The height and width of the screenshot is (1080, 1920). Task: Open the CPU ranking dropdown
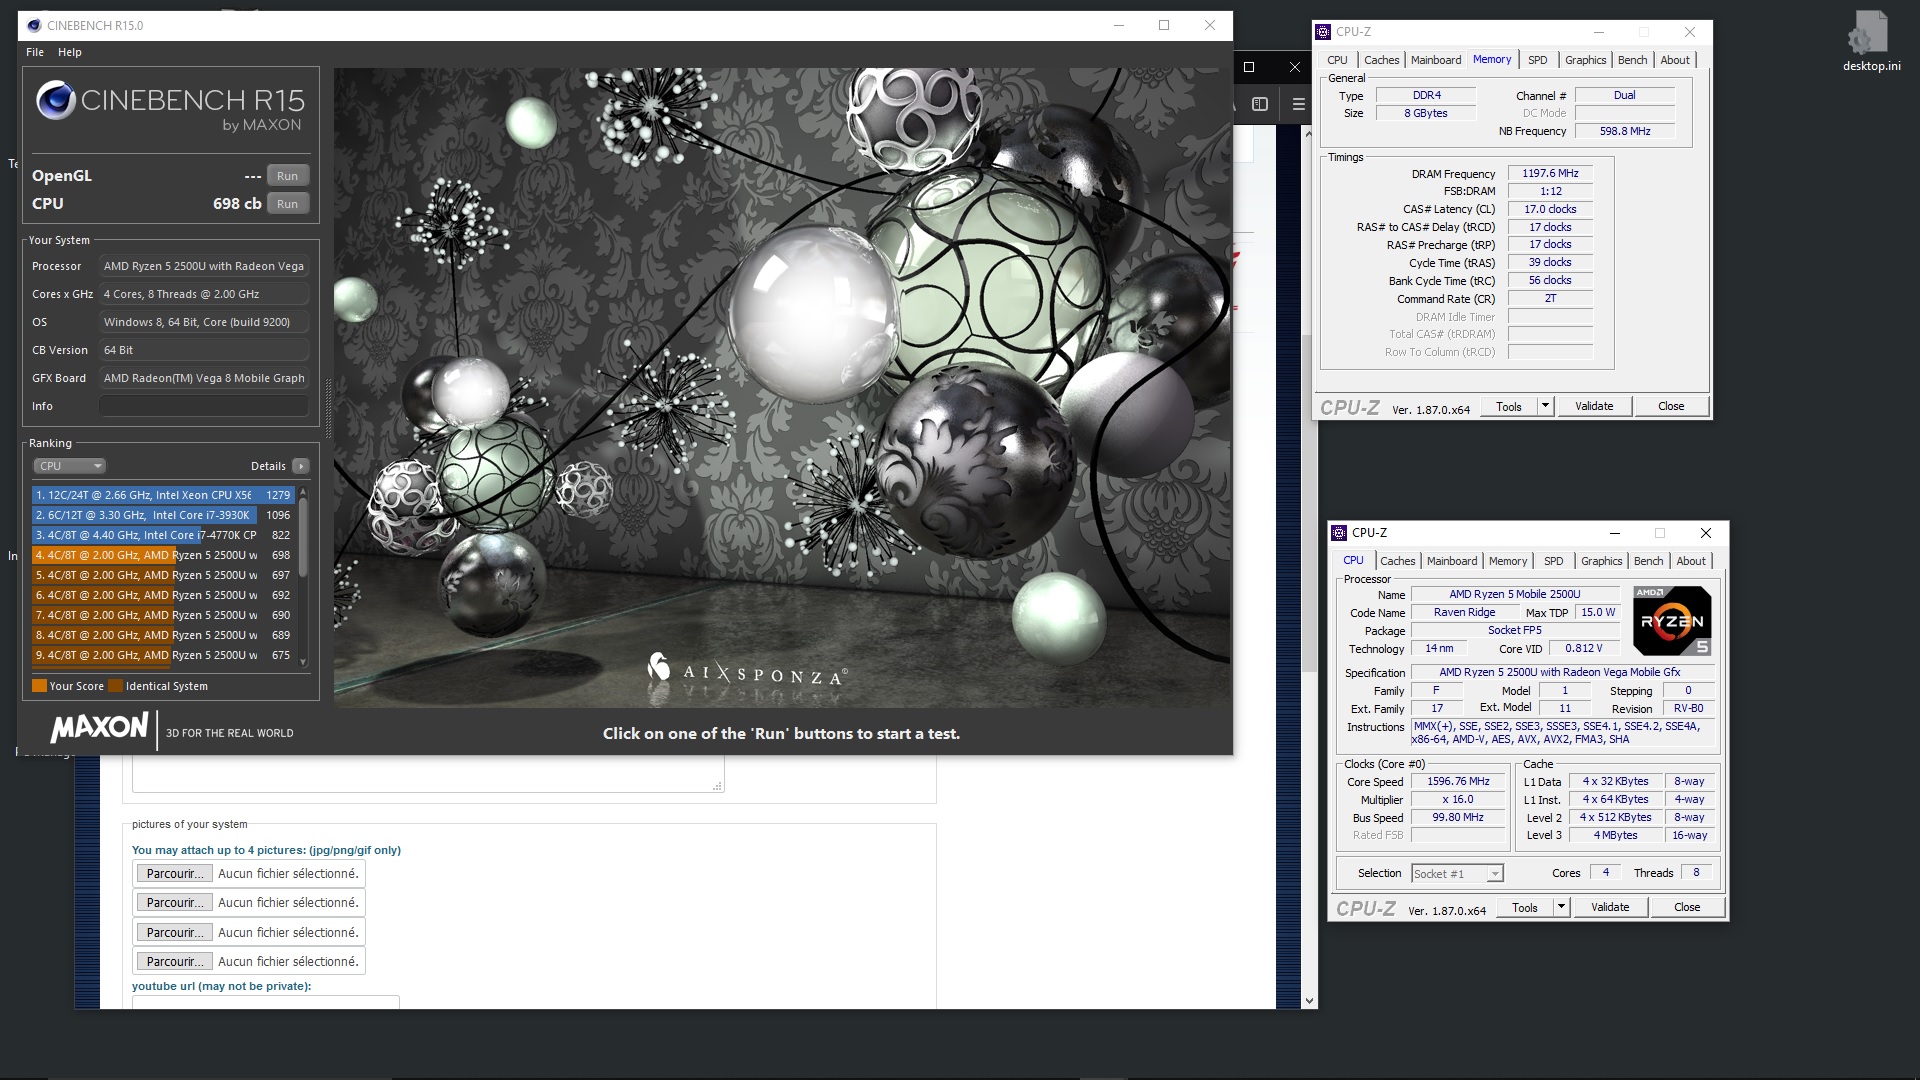click(69, 466)
